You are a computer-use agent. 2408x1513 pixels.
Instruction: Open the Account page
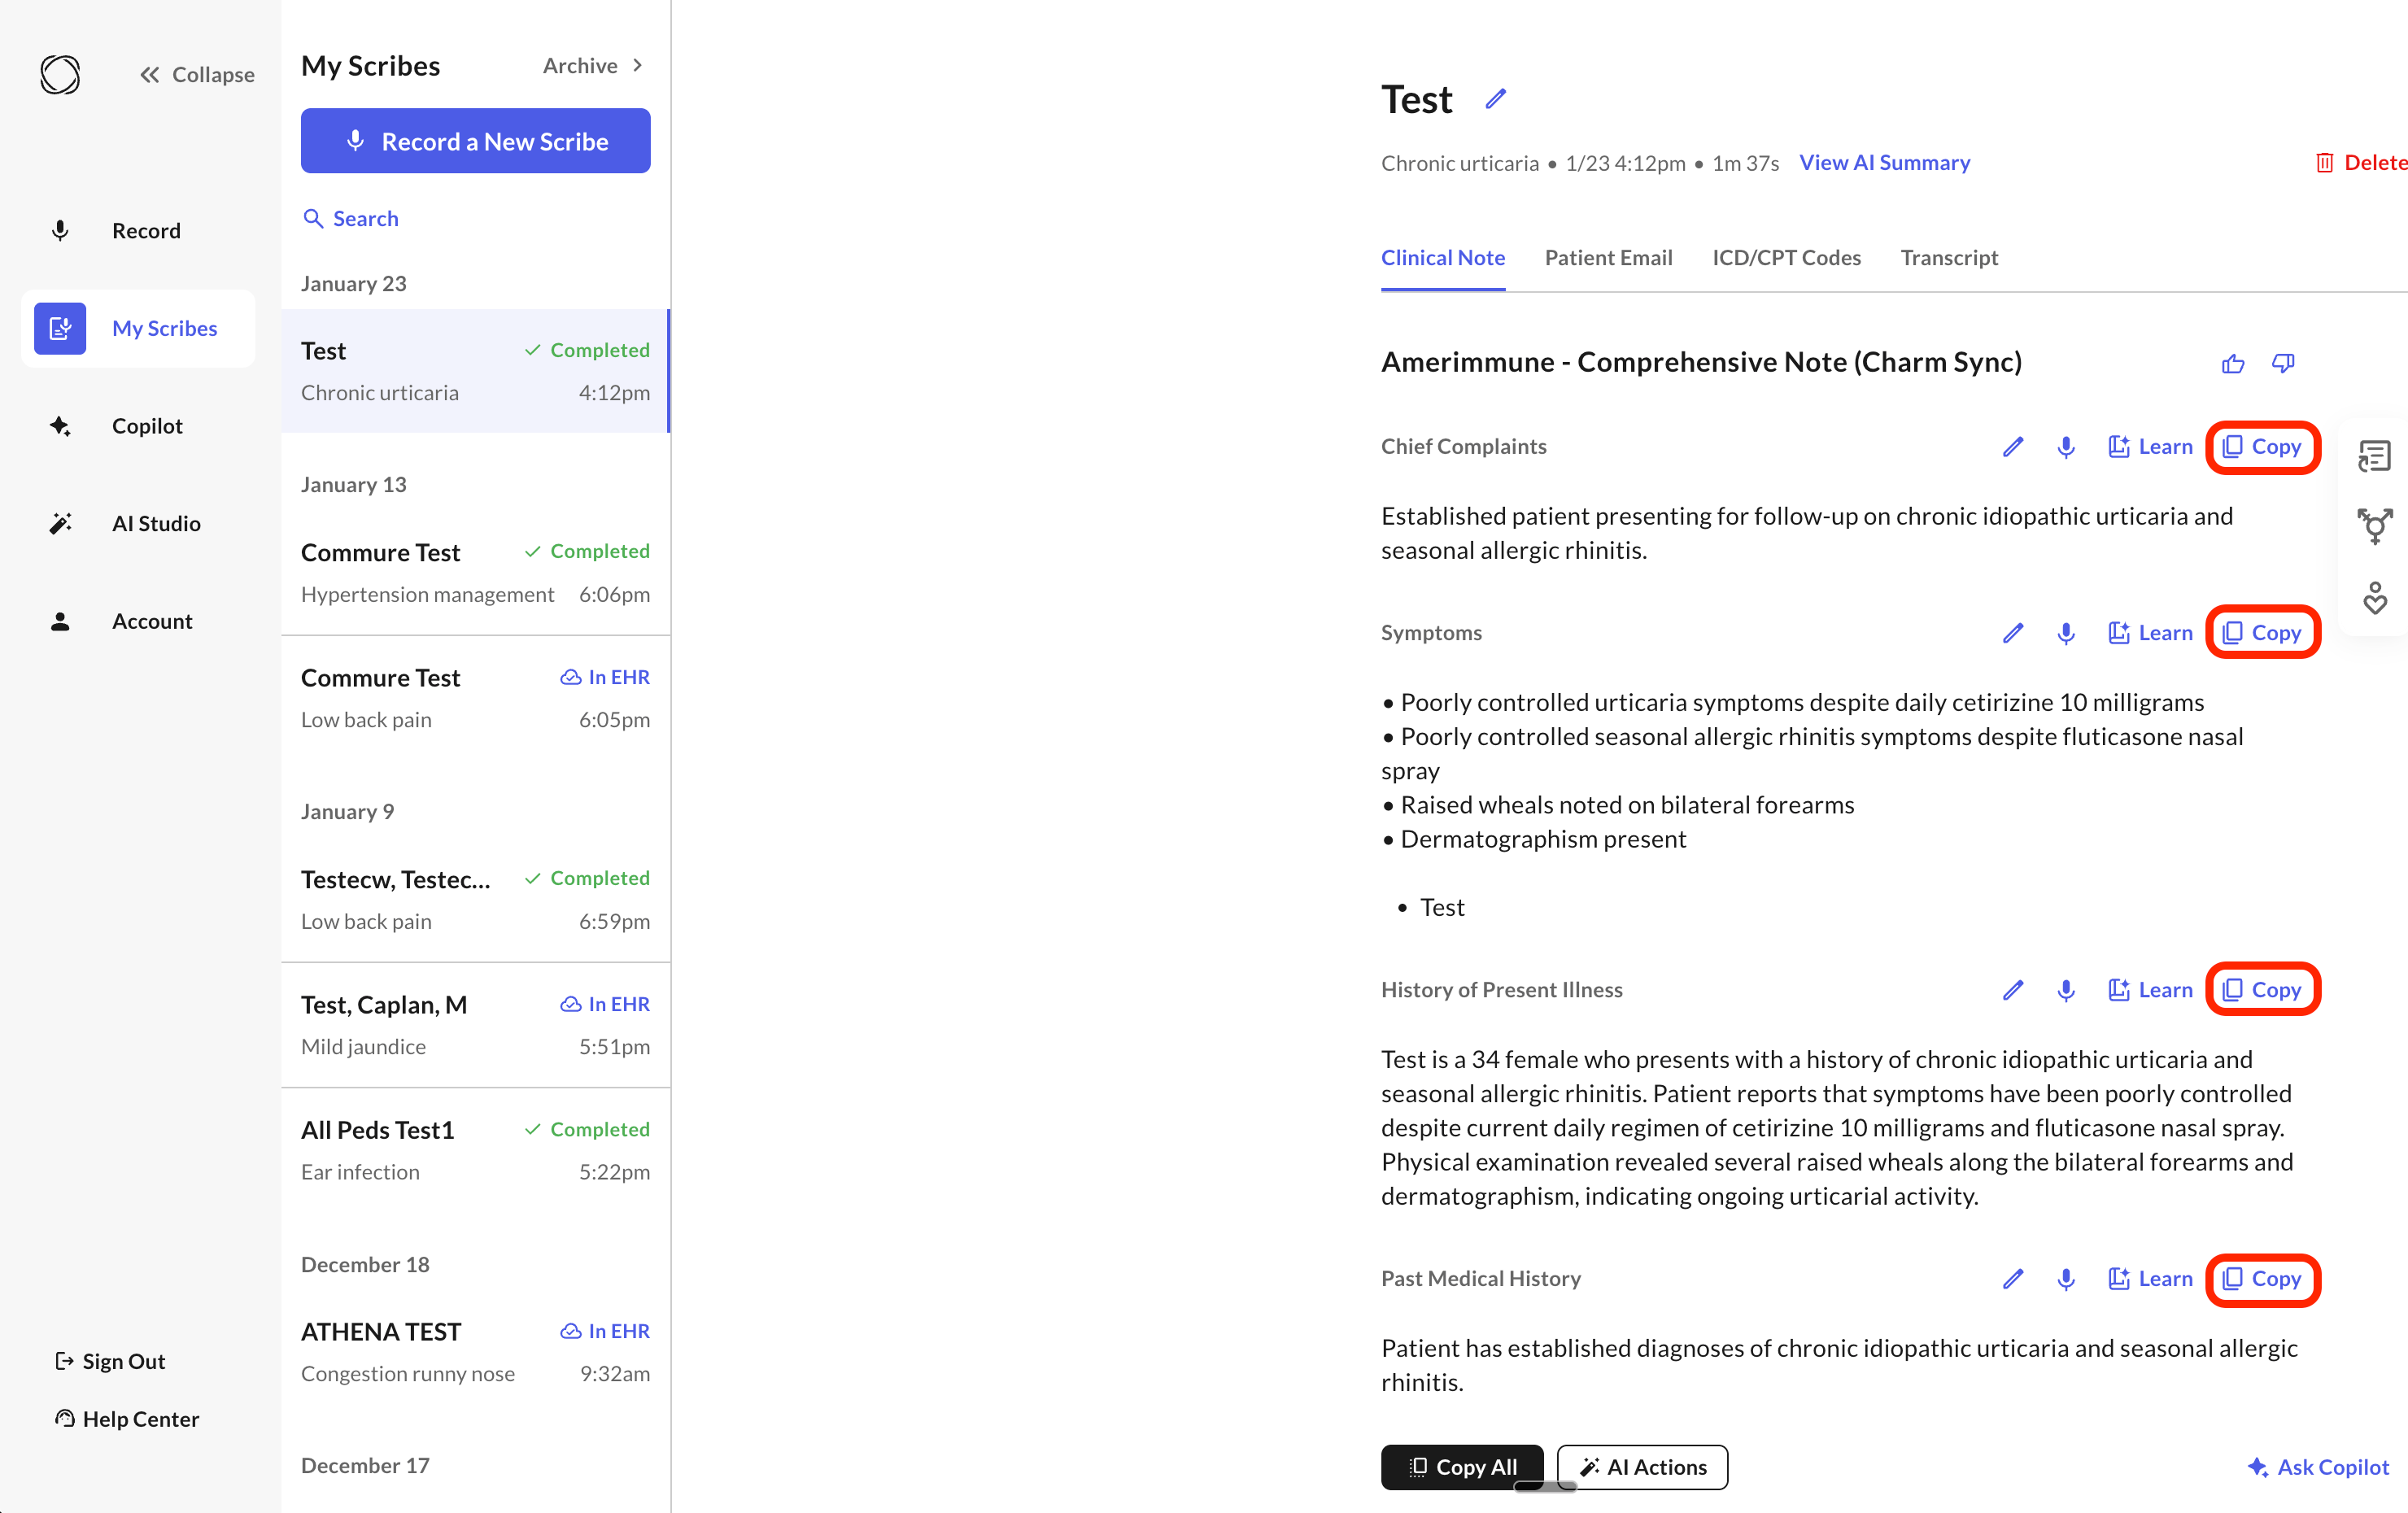pos(138,621)
